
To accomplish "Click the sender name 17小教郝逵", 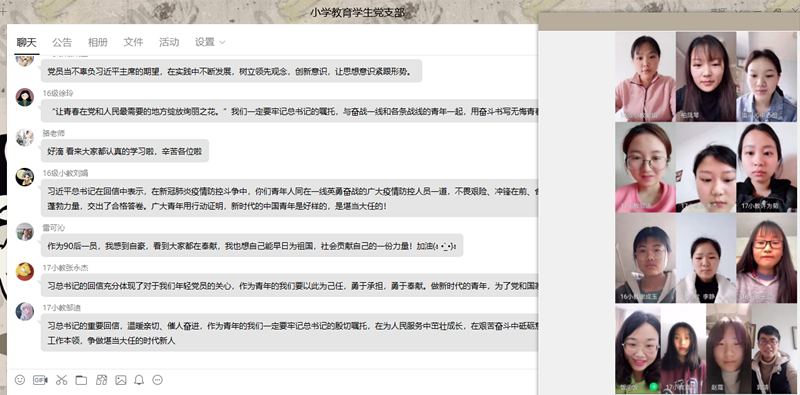I will point(62,307).
